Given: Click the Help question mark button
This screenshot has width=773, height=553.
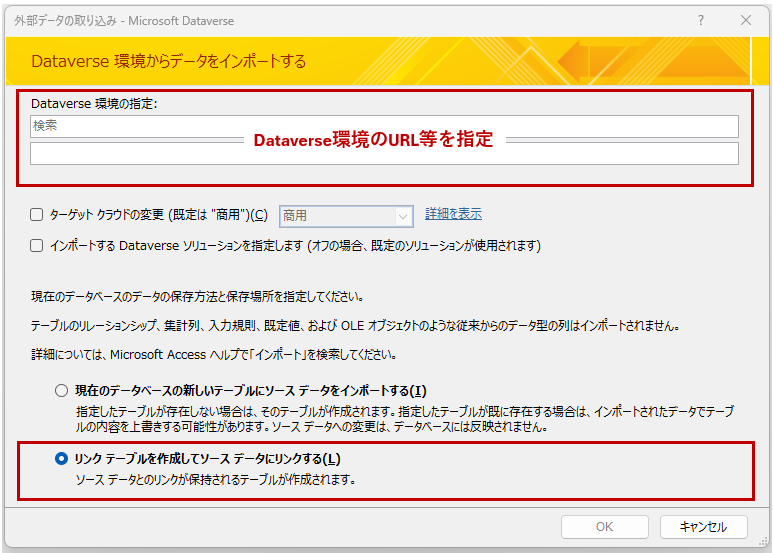Looking at the screenshot, I should click(x=701, y=20).
